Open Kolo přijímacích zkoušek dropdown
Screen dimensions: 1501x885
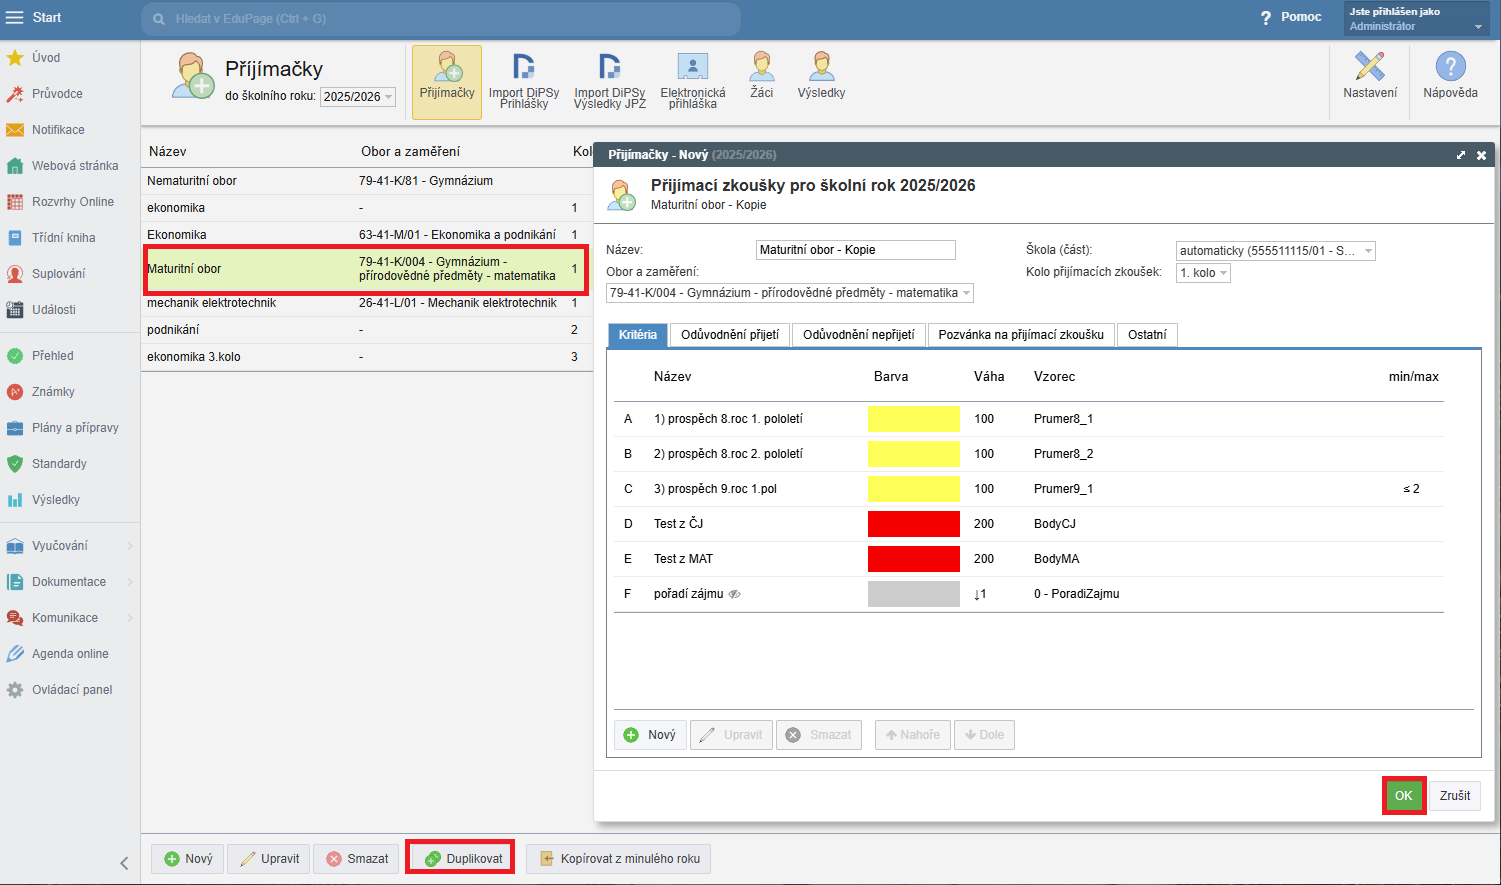point(1203,273)
